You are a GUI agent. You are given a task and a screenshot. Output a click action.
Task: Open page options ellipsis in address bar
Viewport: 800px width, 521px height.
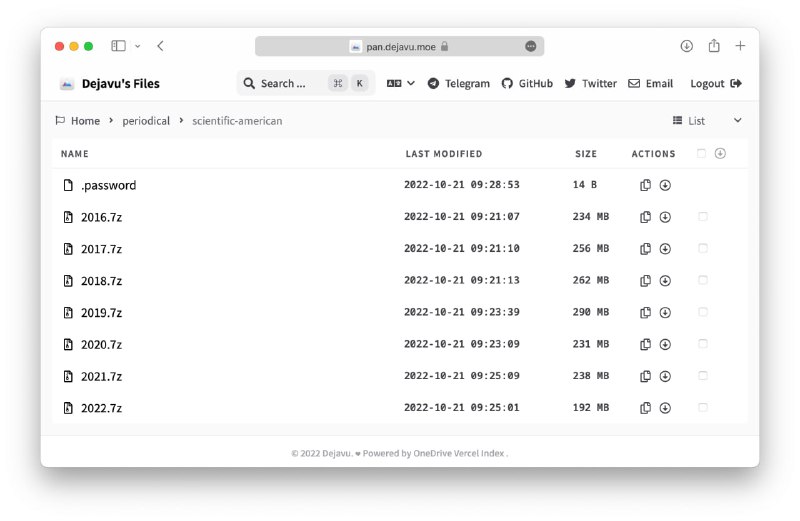pyautogui.click(x=531, y=46)
